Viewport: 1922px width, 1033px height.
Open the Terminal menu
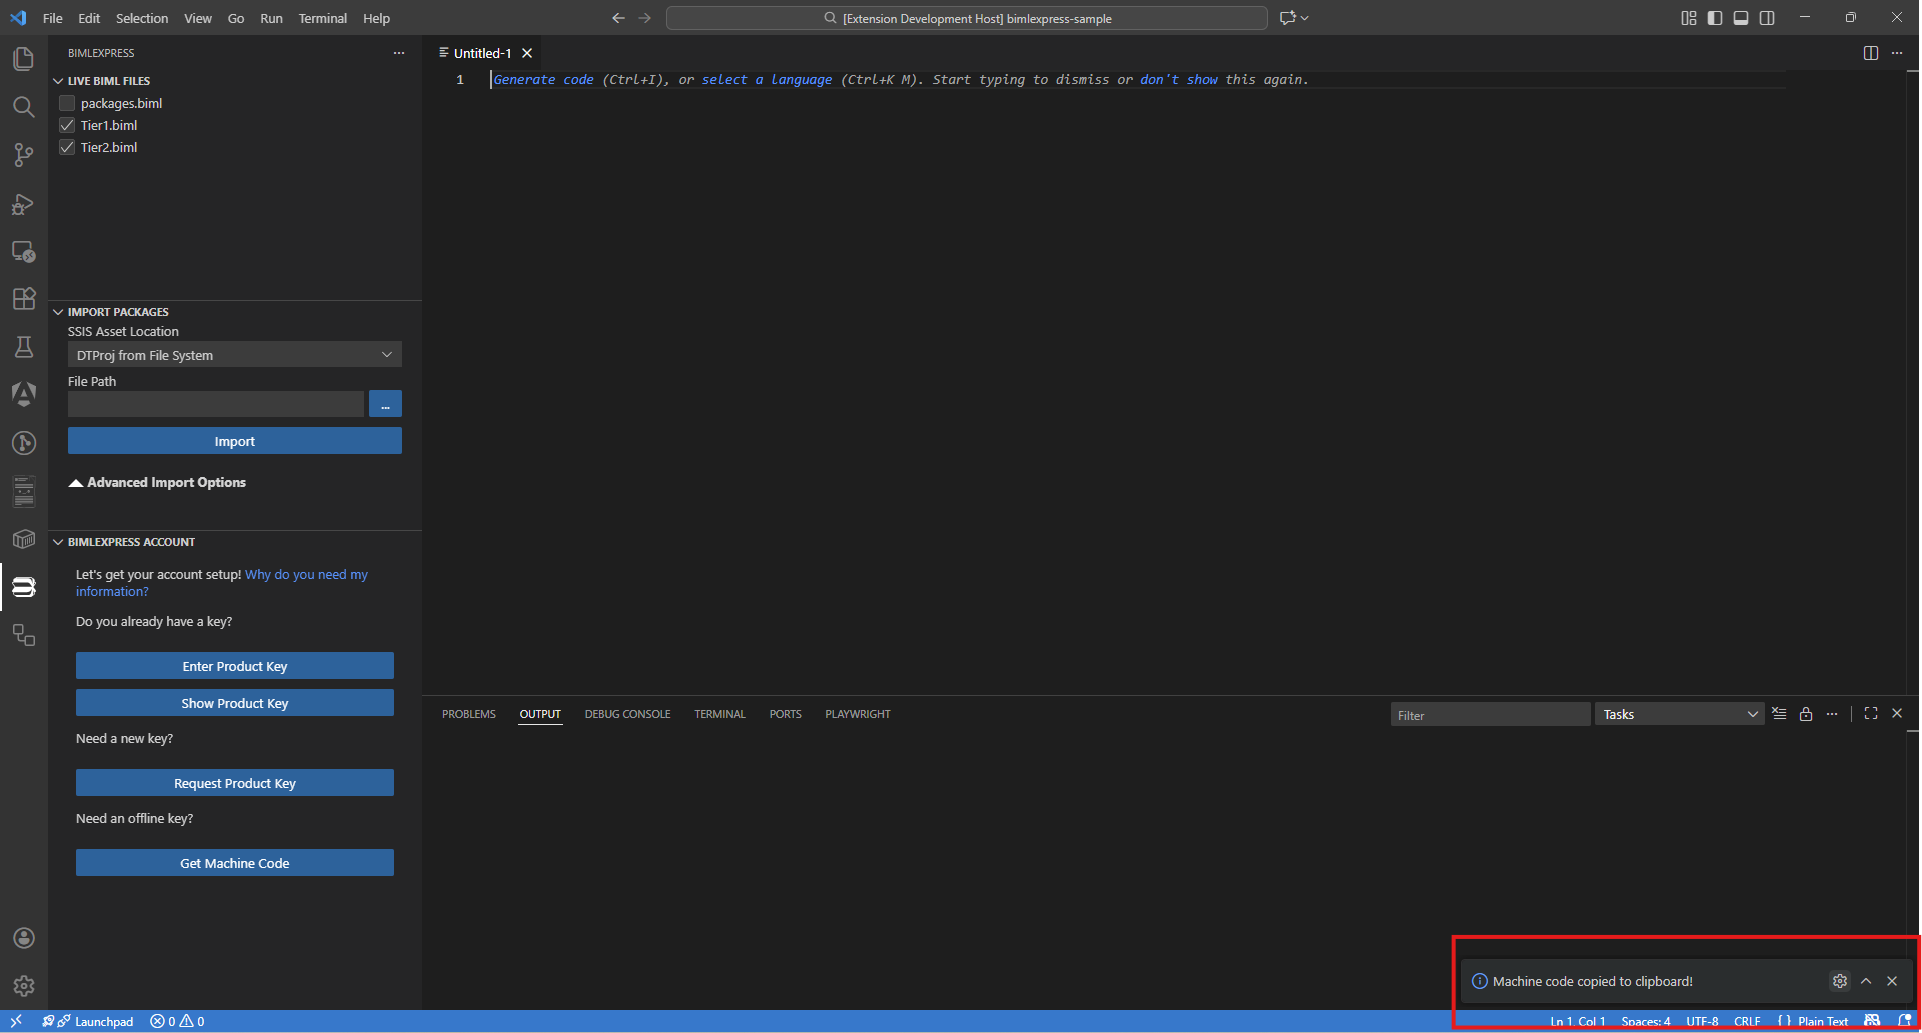point(322,18)
